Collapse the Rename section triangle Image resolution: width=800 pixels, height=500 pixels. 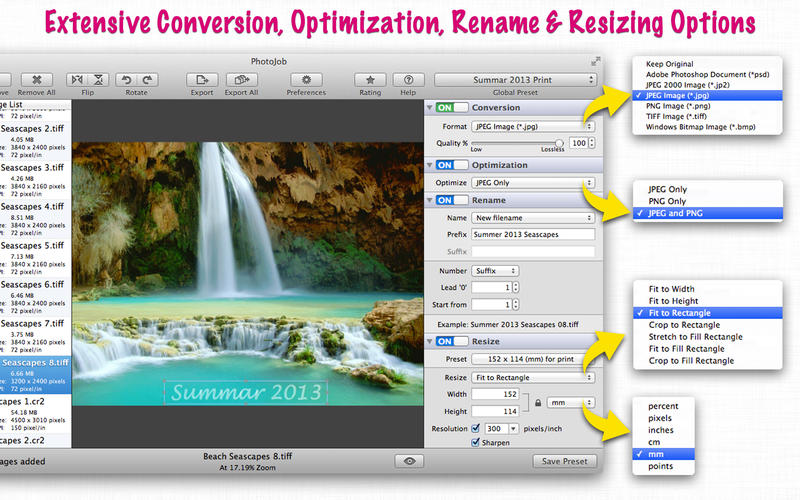point(430,200)
